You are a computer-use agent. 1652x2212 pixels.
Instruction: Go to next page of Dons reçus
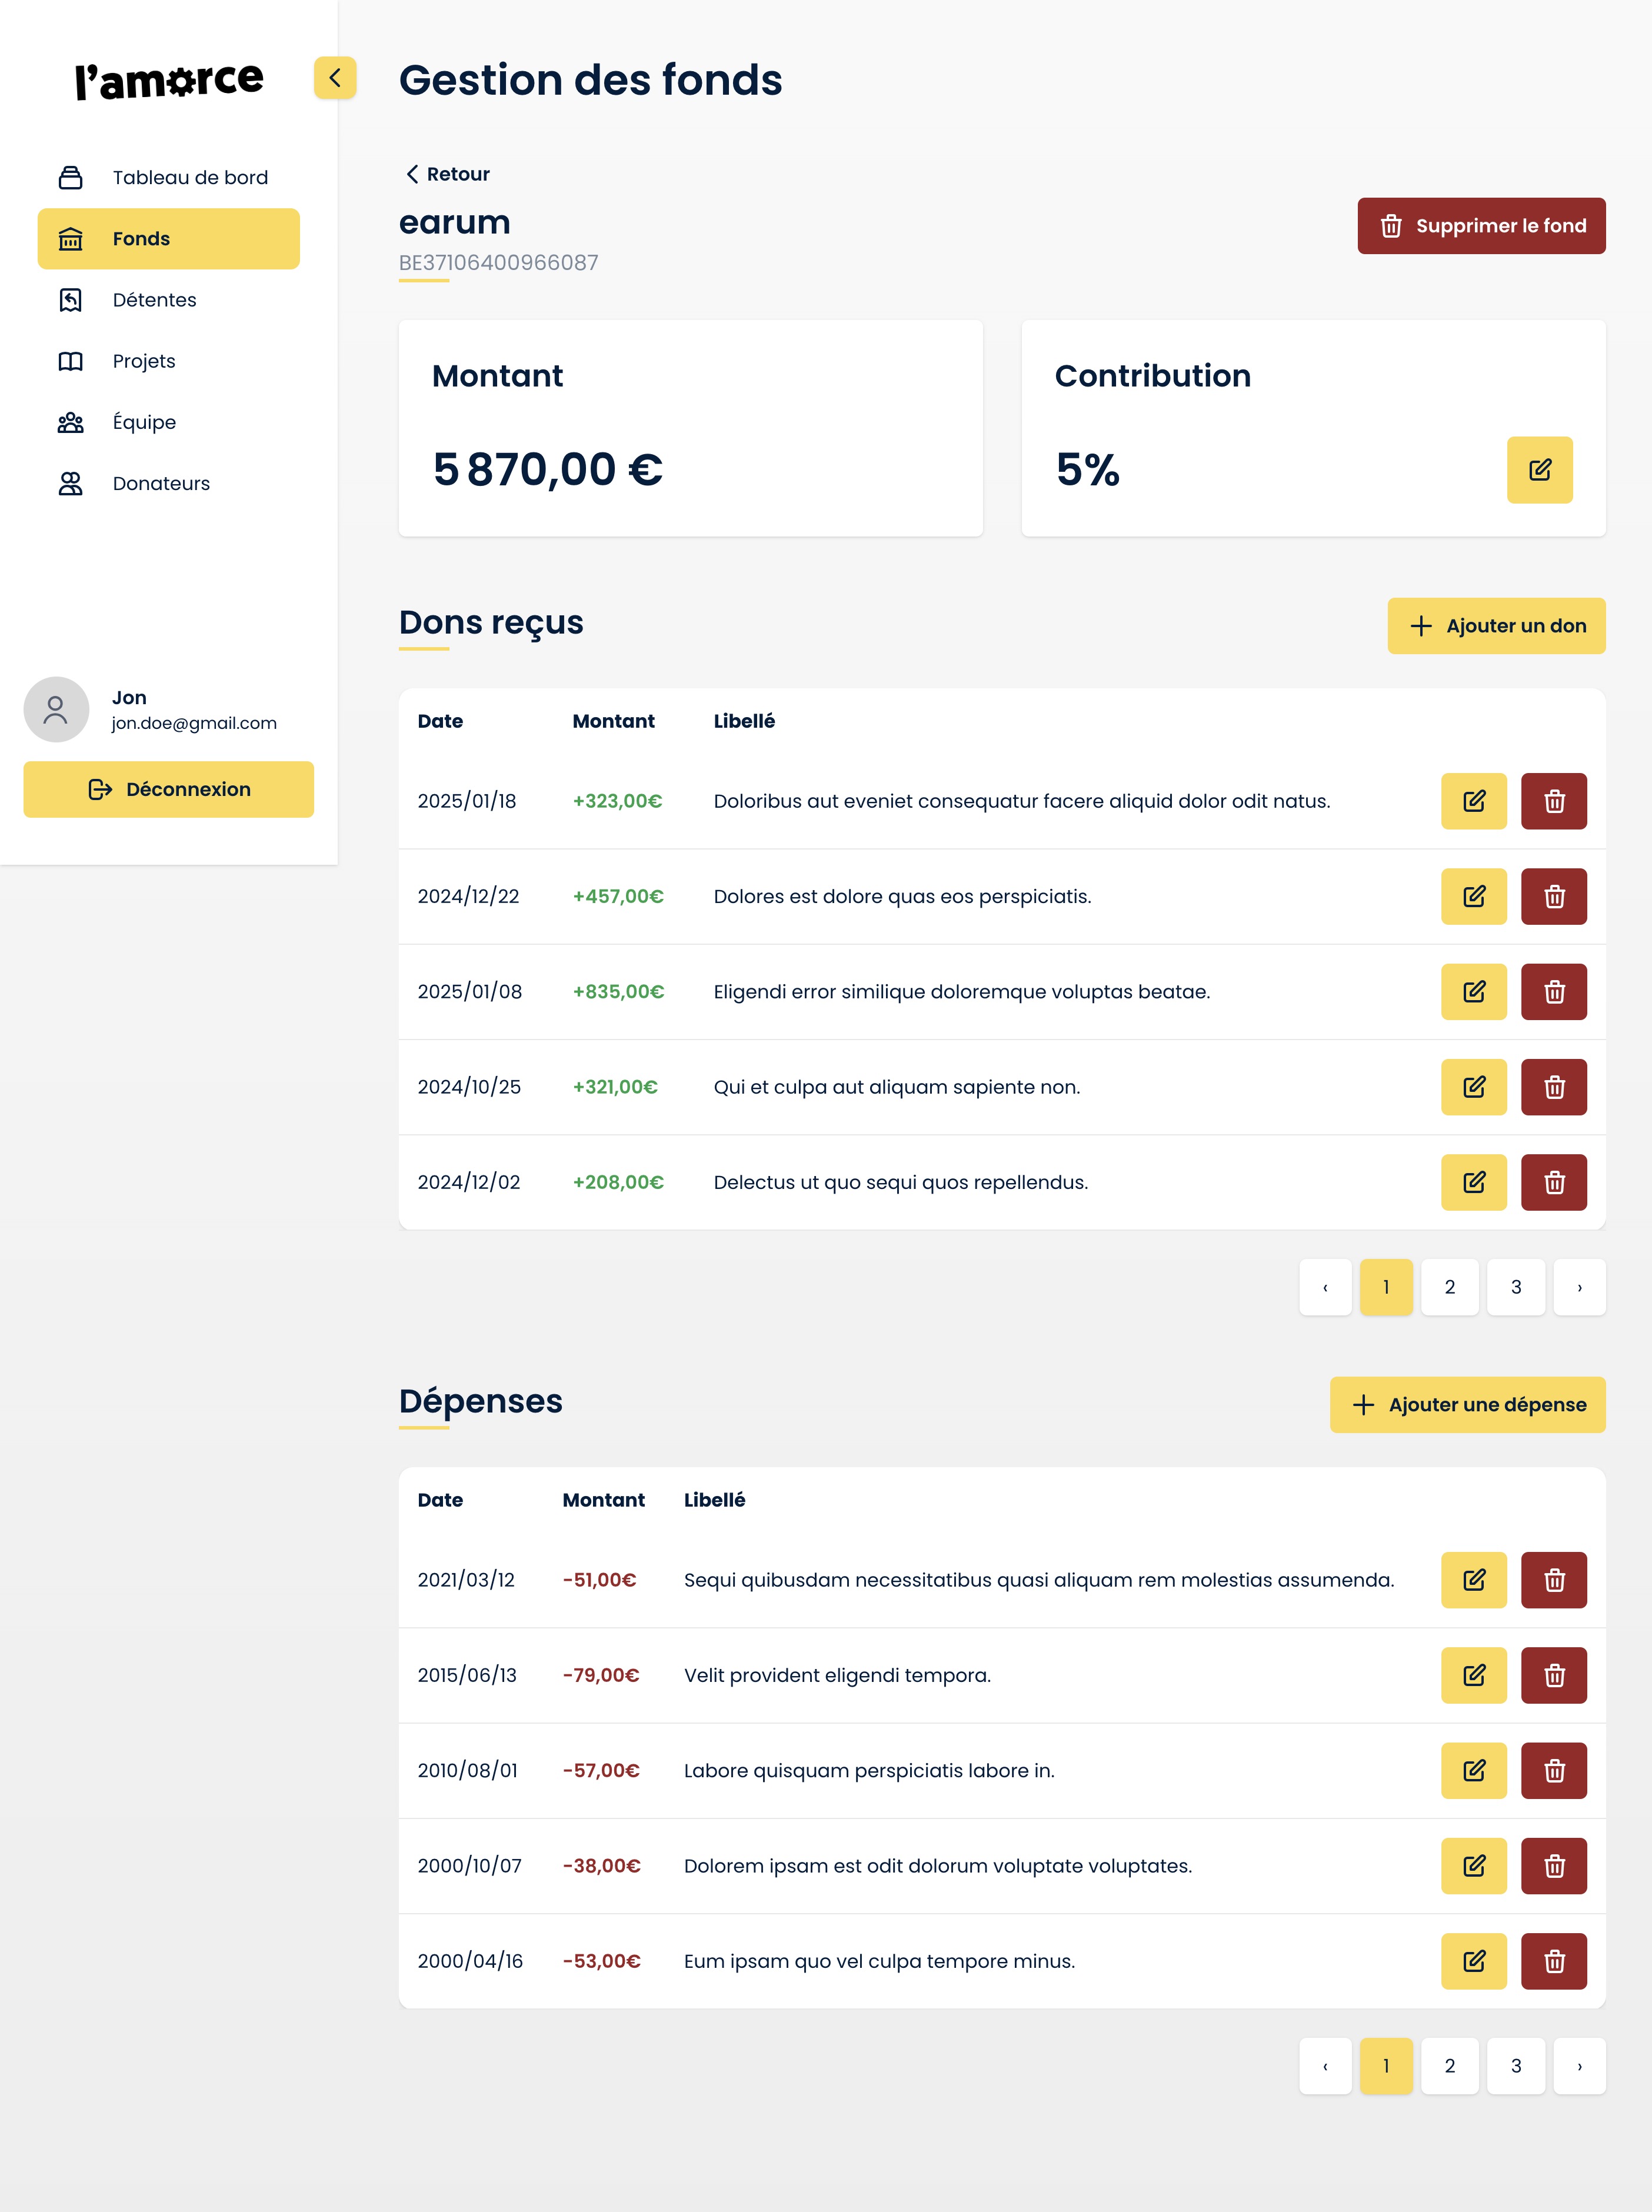click(1579, 1288)
